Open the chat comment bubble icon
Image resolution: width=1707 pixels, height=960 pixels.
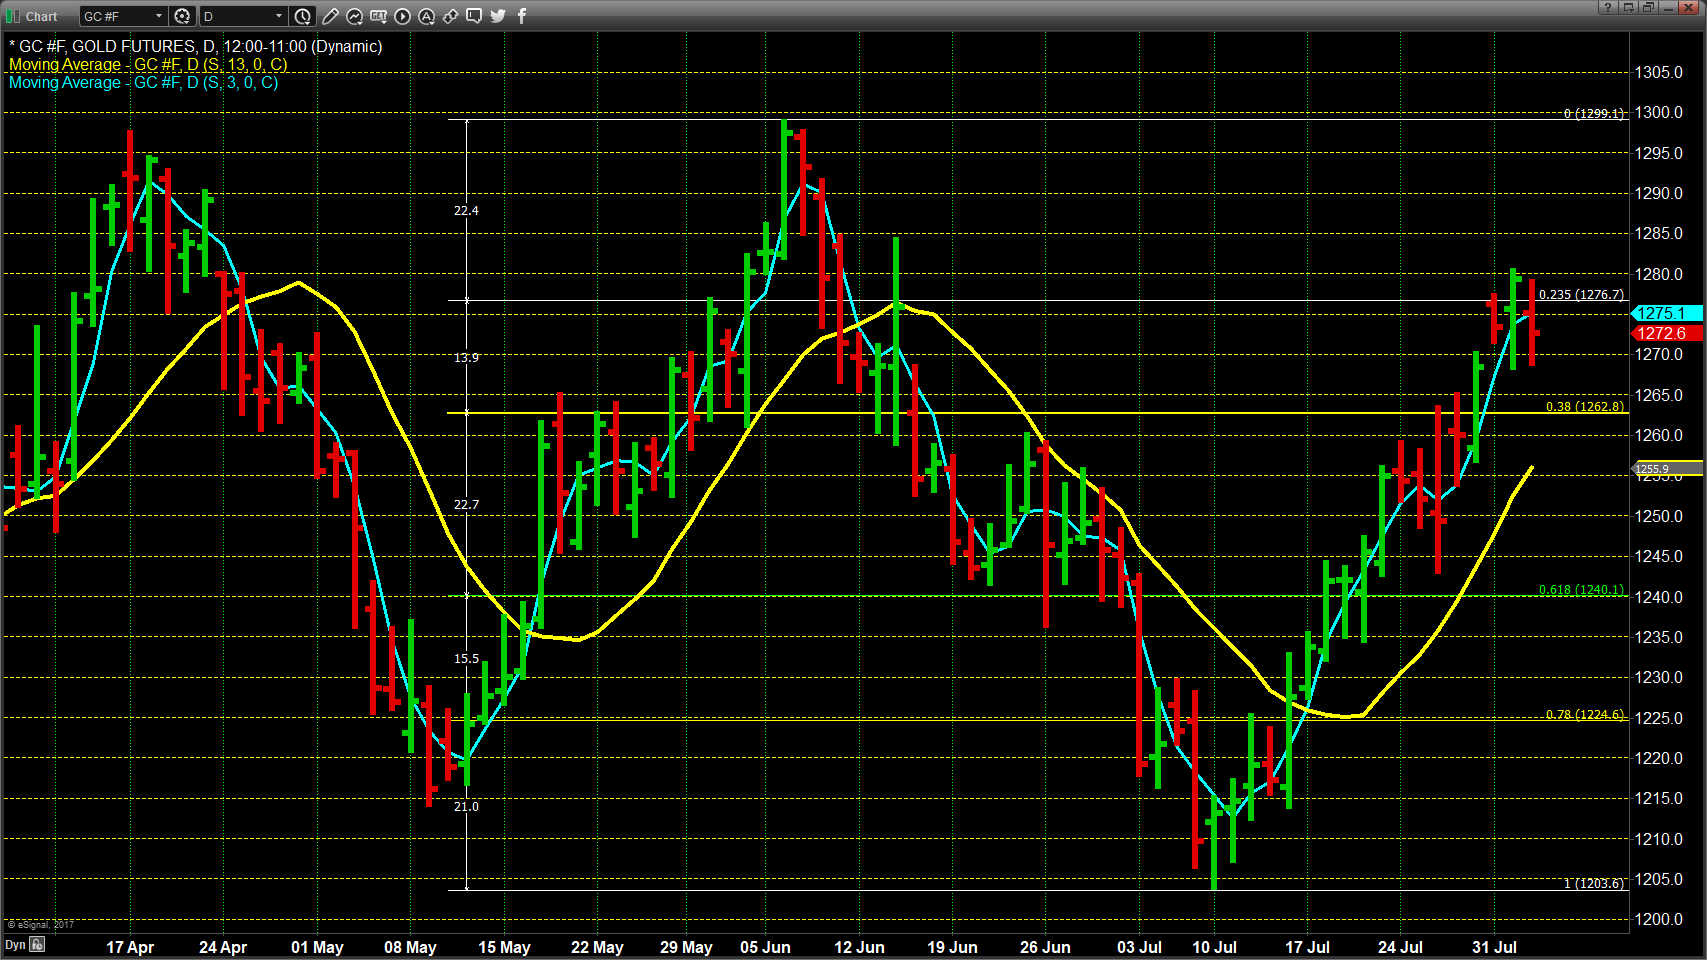tap(474, 16)
